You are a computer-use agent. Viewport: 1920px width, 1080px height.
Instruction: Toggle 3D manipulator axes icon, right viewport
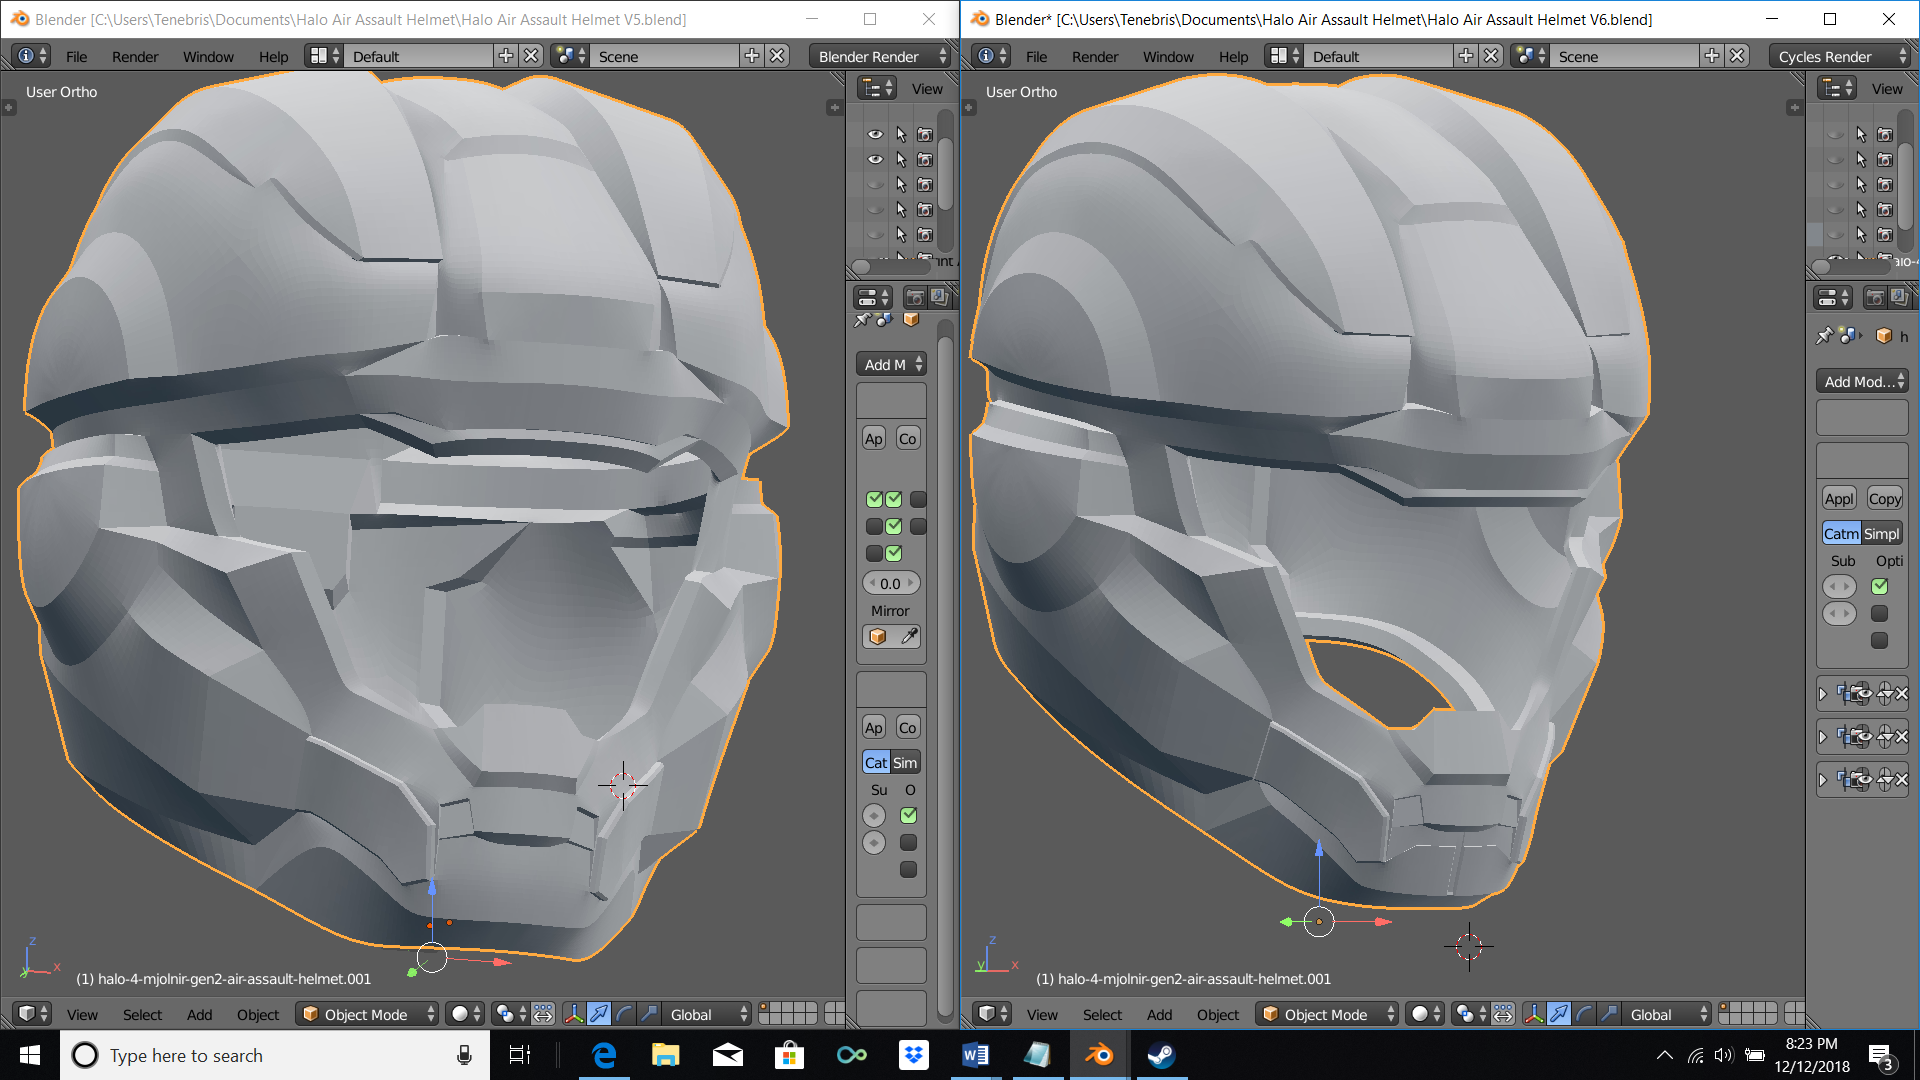1534,1014
